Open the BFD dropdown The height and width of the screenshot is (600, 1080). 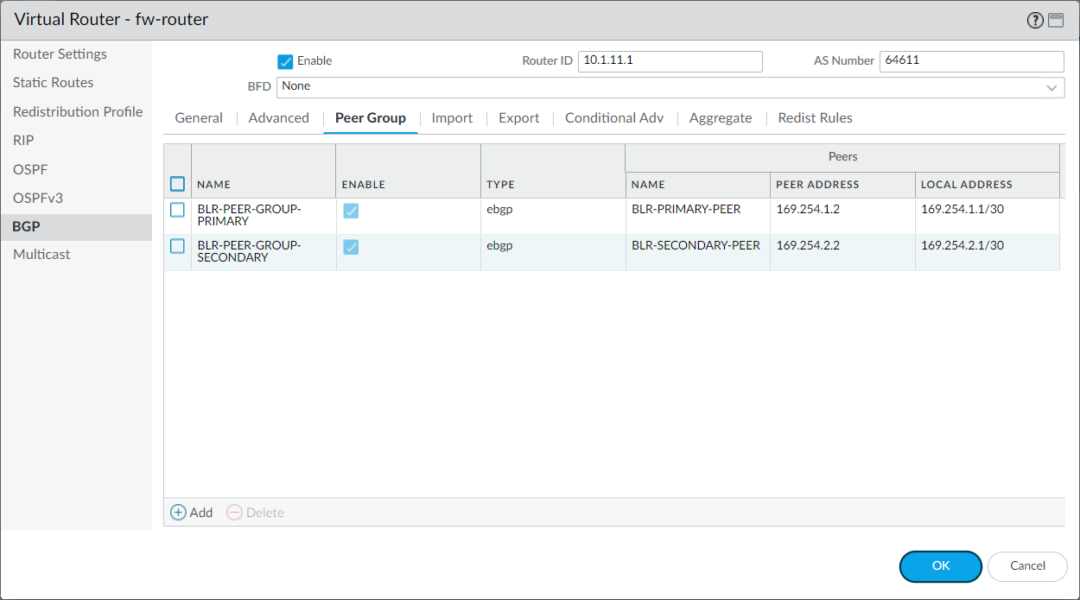pos(668,86)
